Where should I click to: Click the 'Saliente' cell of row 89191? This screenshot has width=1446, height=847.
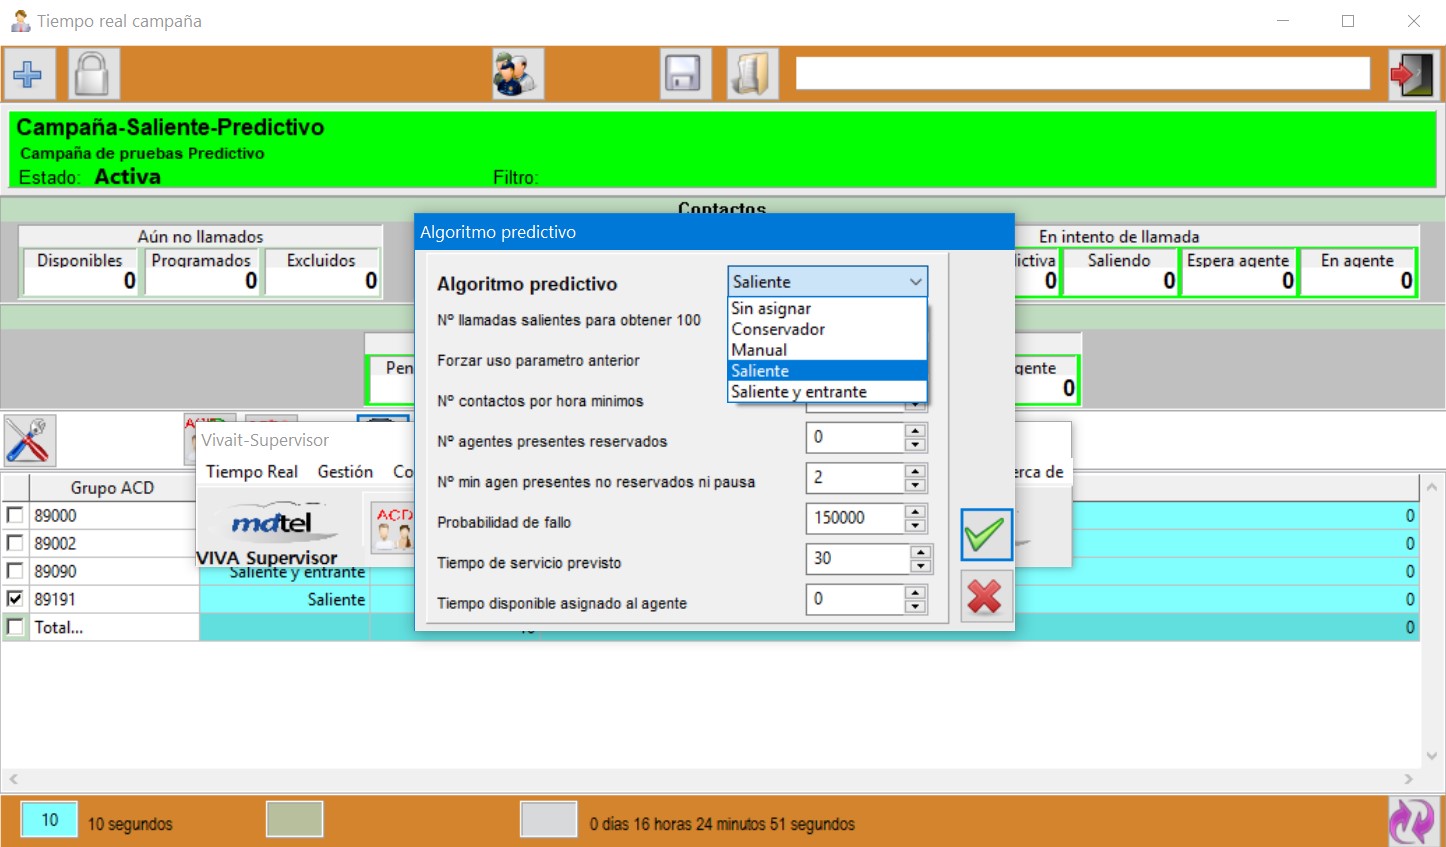[x=285, y=599]
